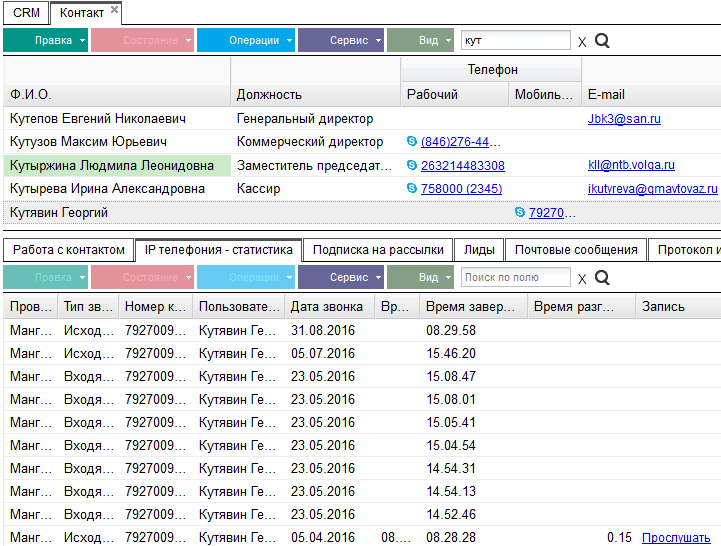Open the upper Правка dropdown menu
Image resolution: width=721 pixels, height=546 pixels.
click(x=45, y=40)
